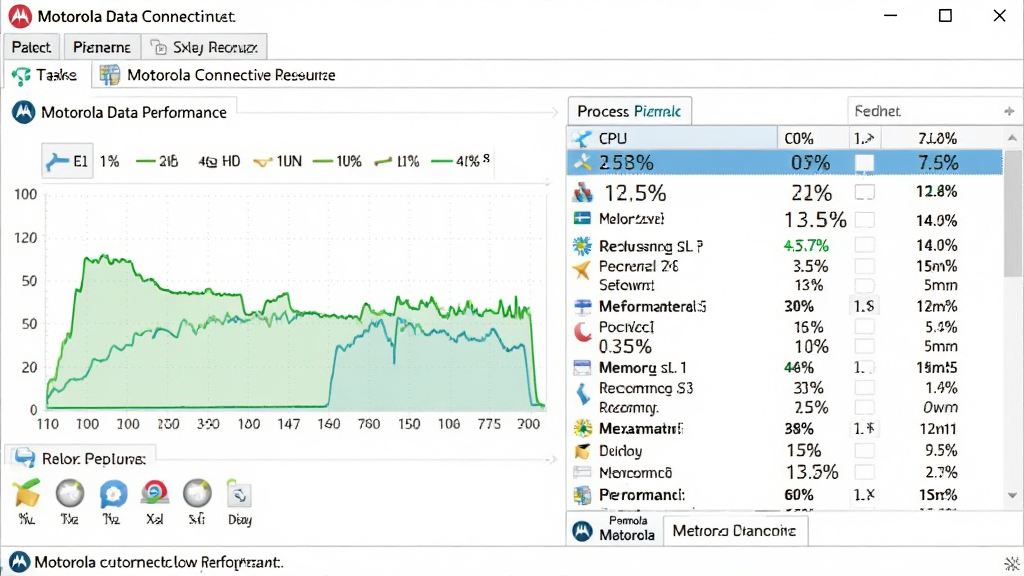Click the Motorola logo in title bar

click(x=20, y=16)
